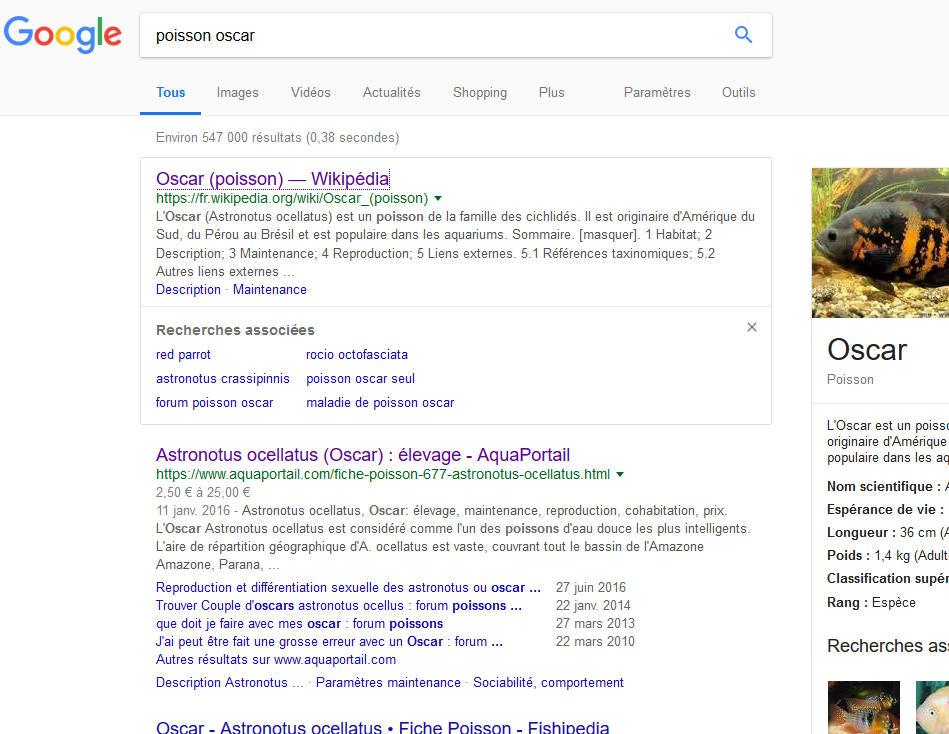949x734 pixels.
Task: Open 'Oscar (poisson) — Wikipédia' result
Action: [272, 179]
